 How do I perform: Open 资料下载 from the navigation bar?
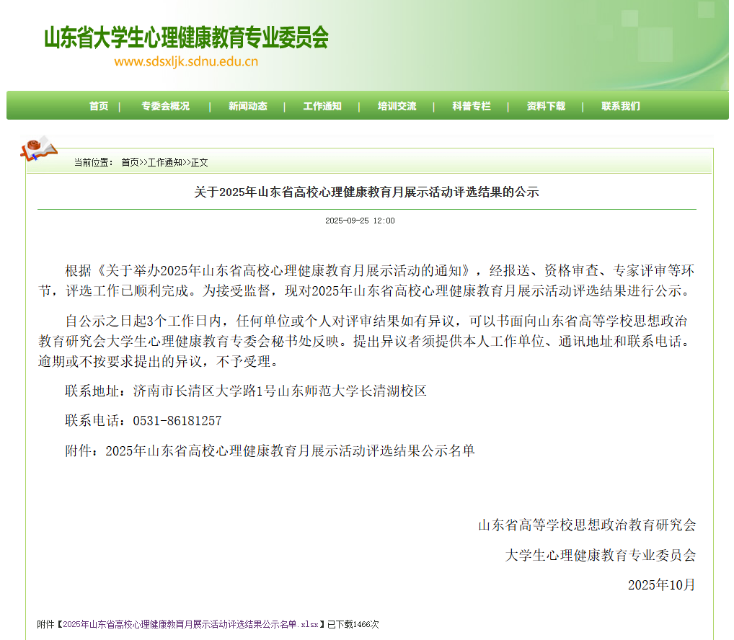tap(546, 106)
